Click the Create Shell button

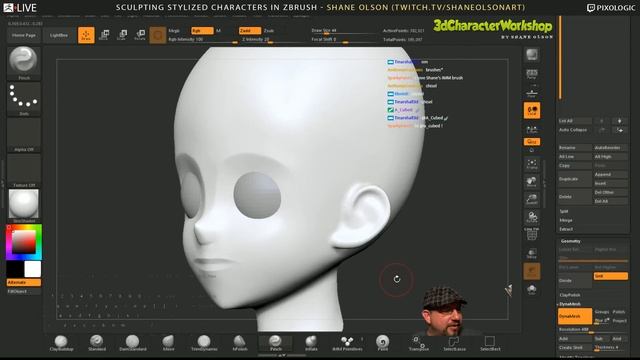click(x=575, y=347)
